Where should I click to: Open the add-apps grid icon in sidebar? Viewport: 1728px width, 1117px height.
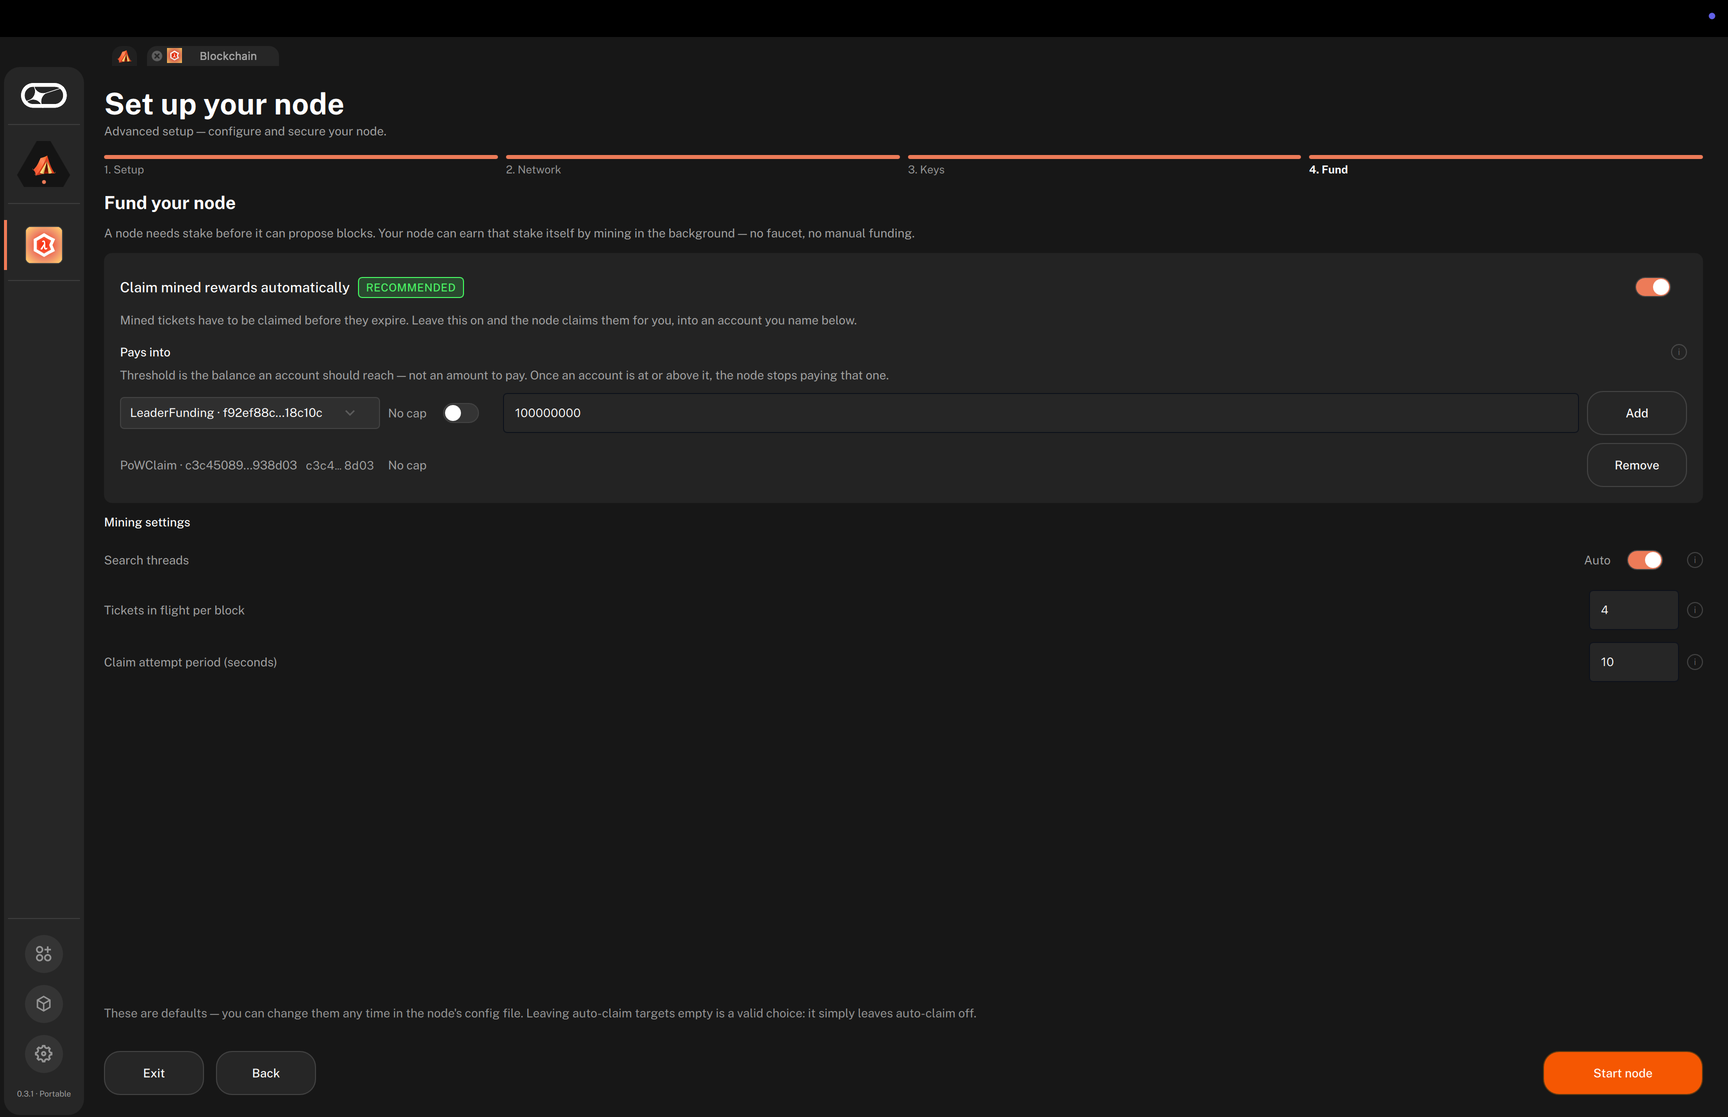[44, 954]
